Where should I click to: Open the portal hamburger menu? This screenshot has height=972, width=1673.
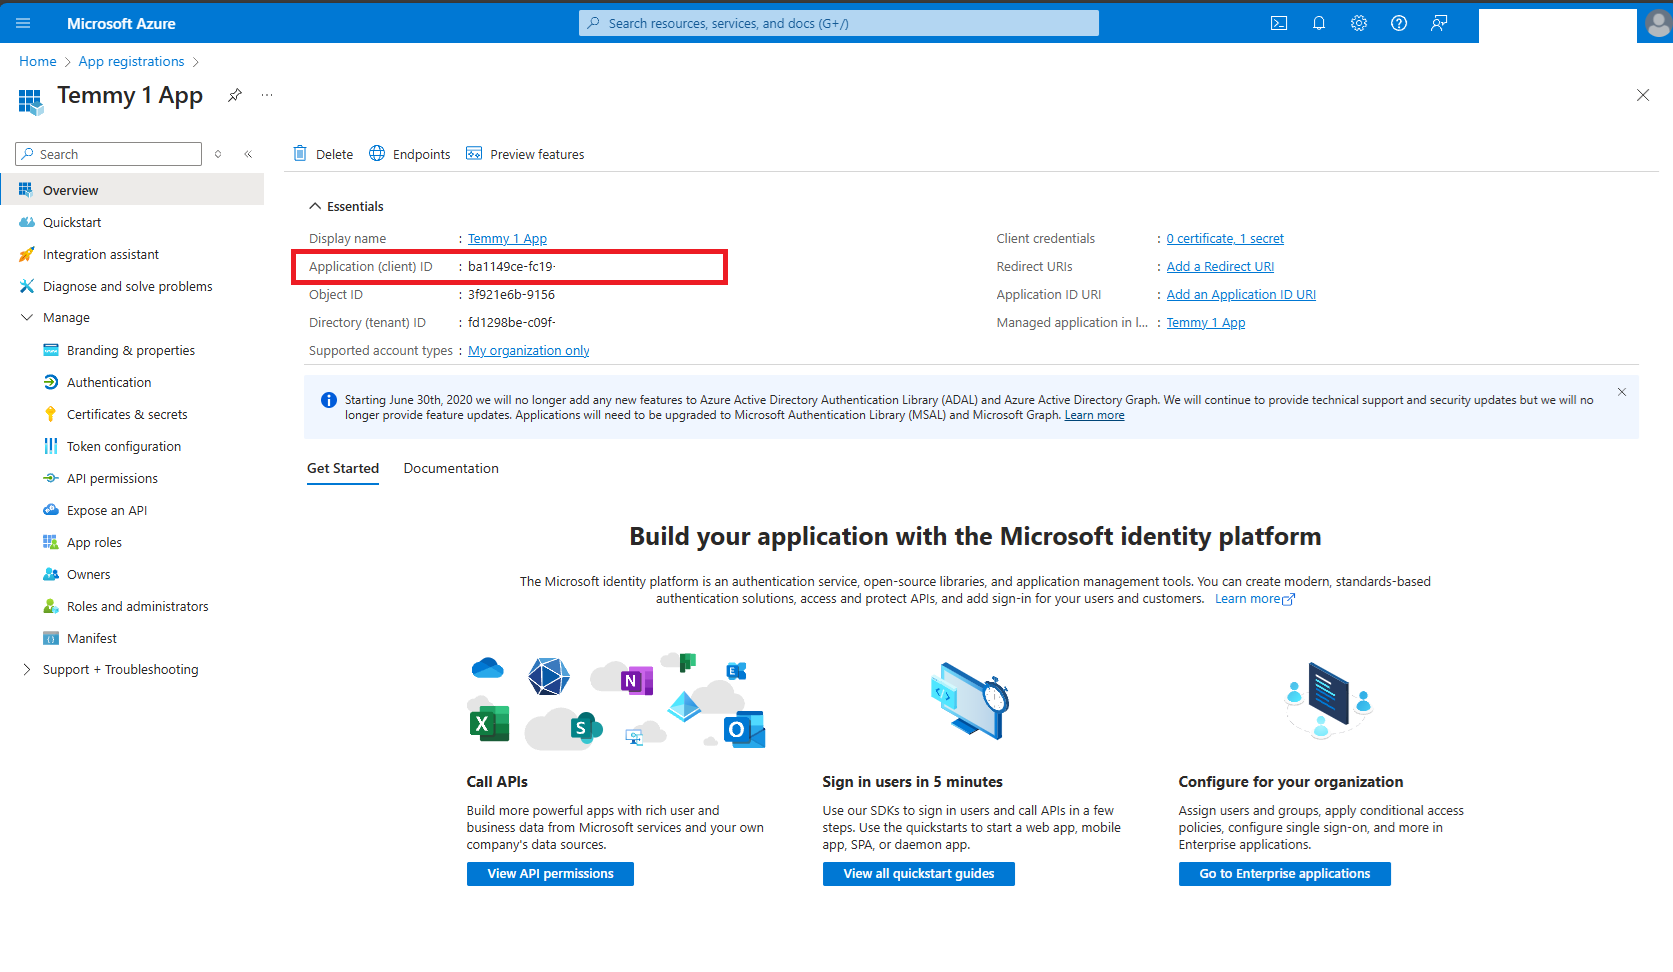point(24,23)
